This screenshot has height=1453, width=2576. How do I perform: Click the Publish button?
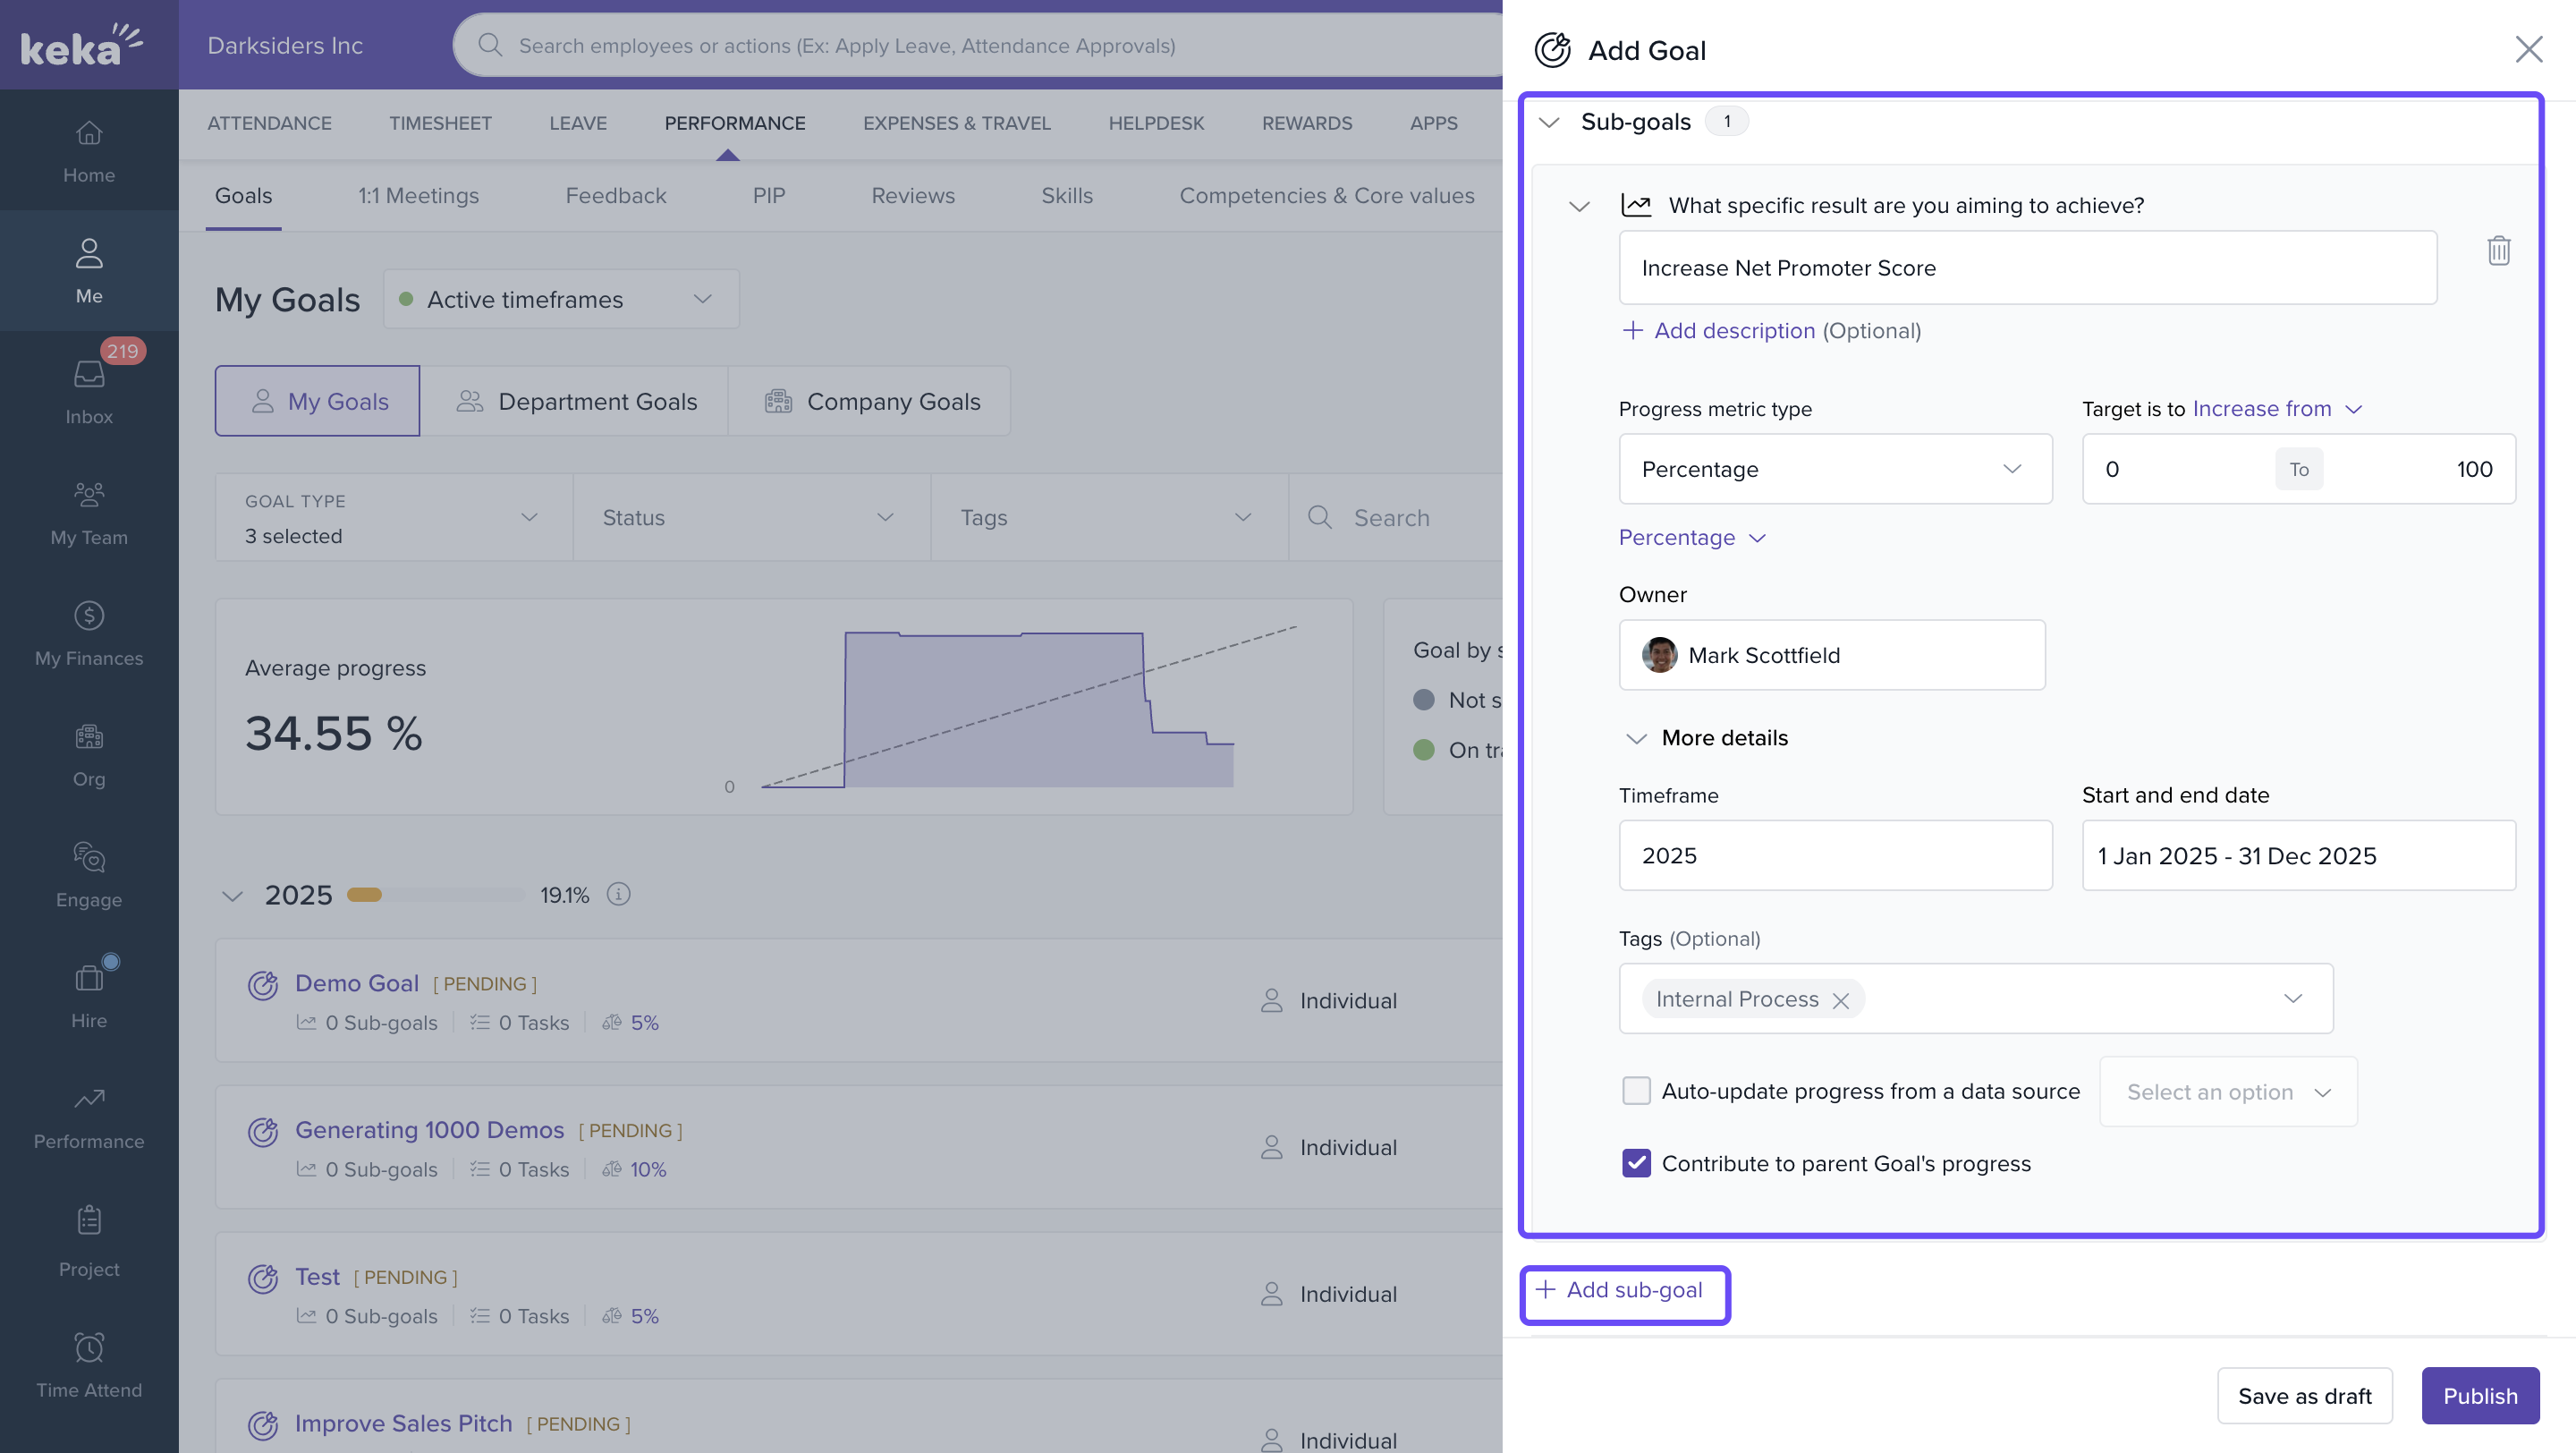point(2479,1395)
